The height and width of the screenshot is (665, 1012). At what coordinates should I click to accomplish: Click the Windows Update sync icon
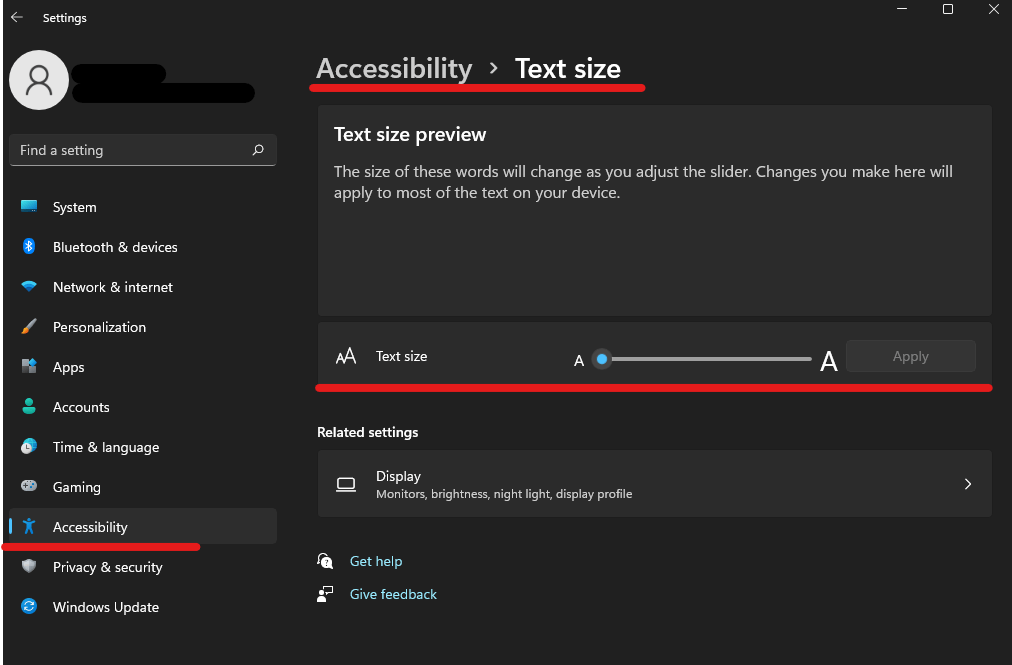(30, 607)
